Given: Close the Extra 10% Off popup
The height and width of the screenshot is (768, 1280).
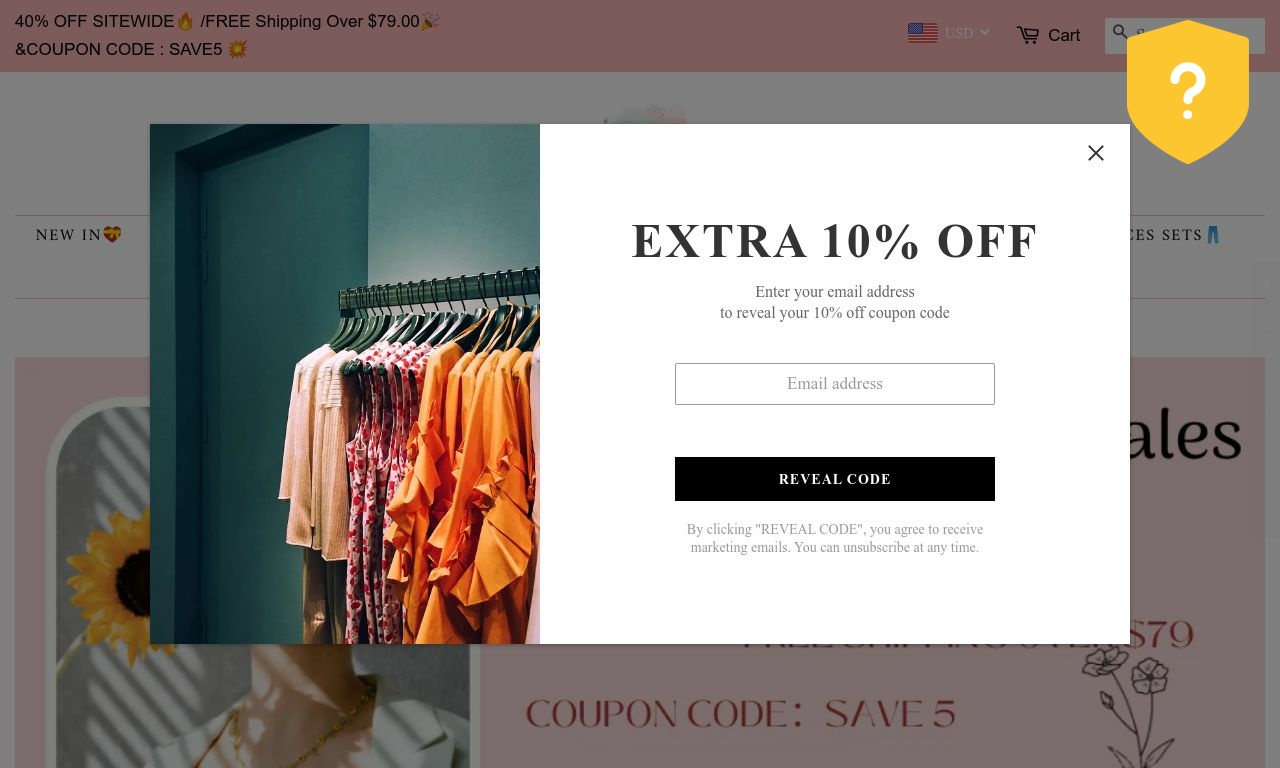Looking at the screenshot, I should point(1096,153).
